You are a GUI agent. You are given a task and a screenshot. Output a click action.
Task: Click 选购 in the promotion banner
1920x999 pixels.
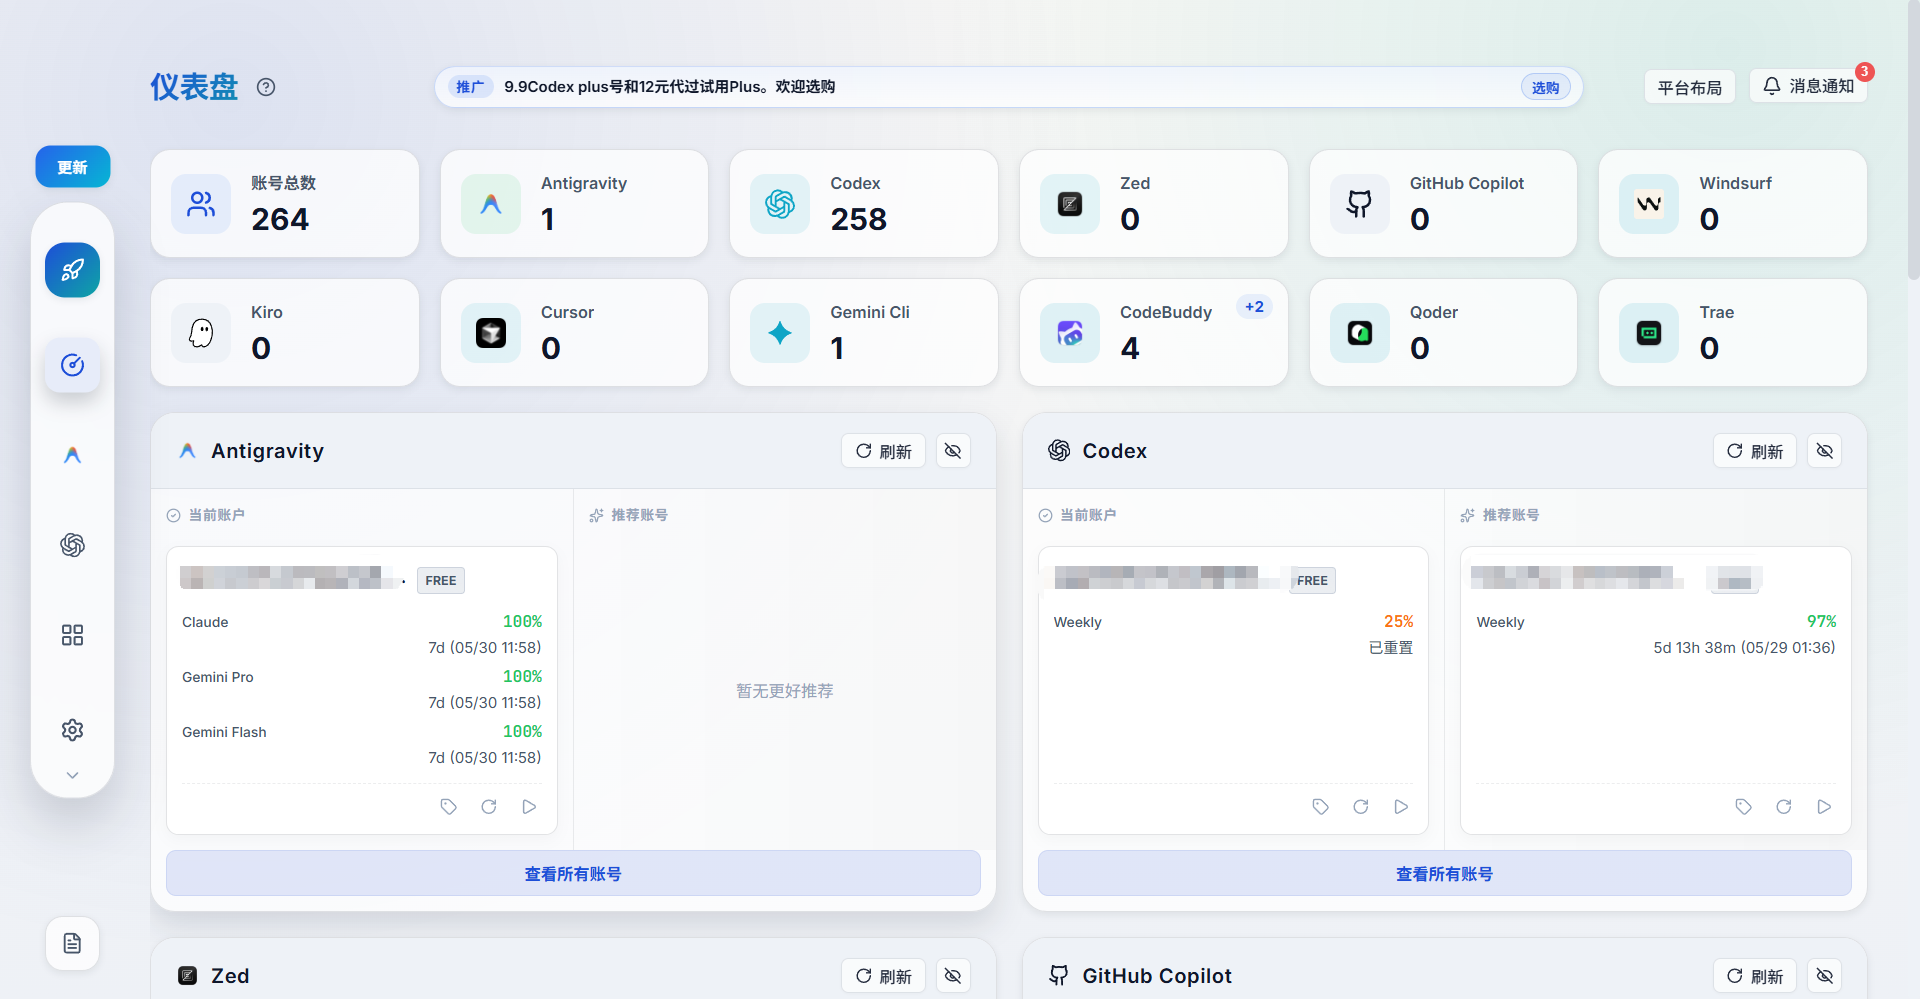coord(1545,87)
